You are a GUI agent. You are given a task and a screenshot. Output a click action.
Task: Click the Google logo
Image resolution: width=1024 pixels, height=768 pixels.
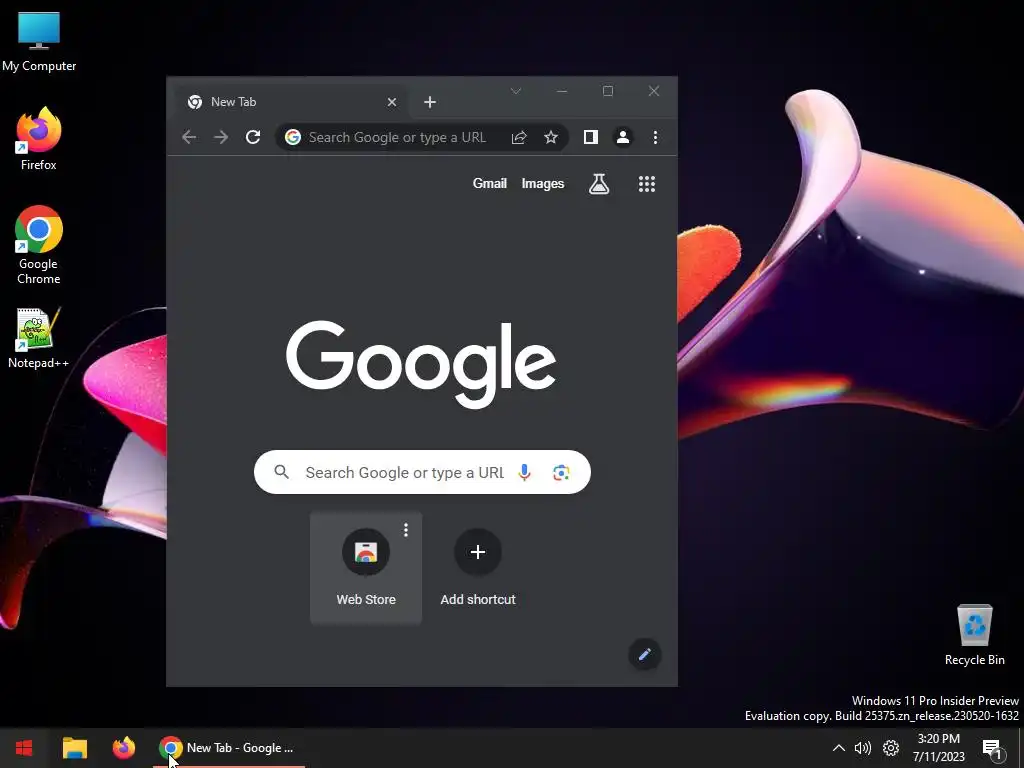[421, 363]
